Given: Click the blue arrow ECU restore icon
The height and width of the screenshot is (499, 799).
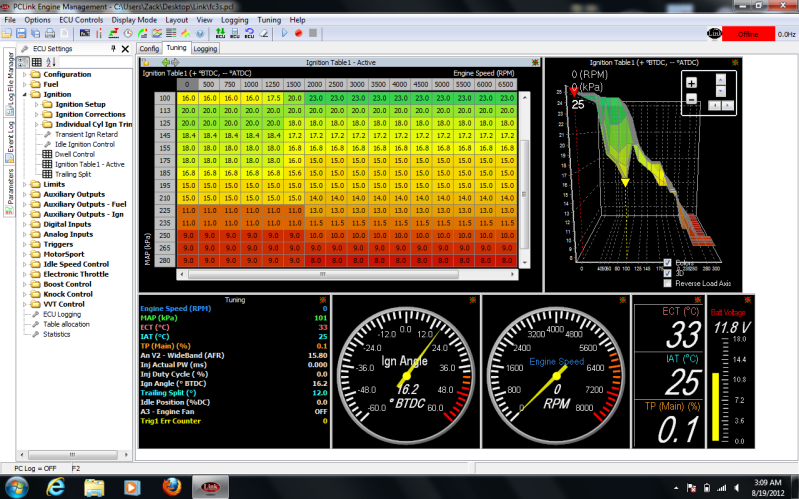Looking at the screenshot, I should 249,34.
